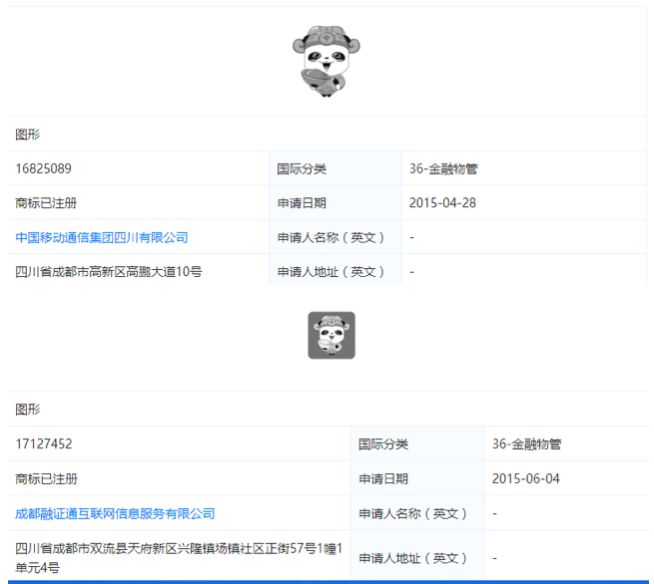The height and width of the screenshot is (584, 654).
Task: Click 申请人名称（英文）label in second record
Action: [413, 513]
